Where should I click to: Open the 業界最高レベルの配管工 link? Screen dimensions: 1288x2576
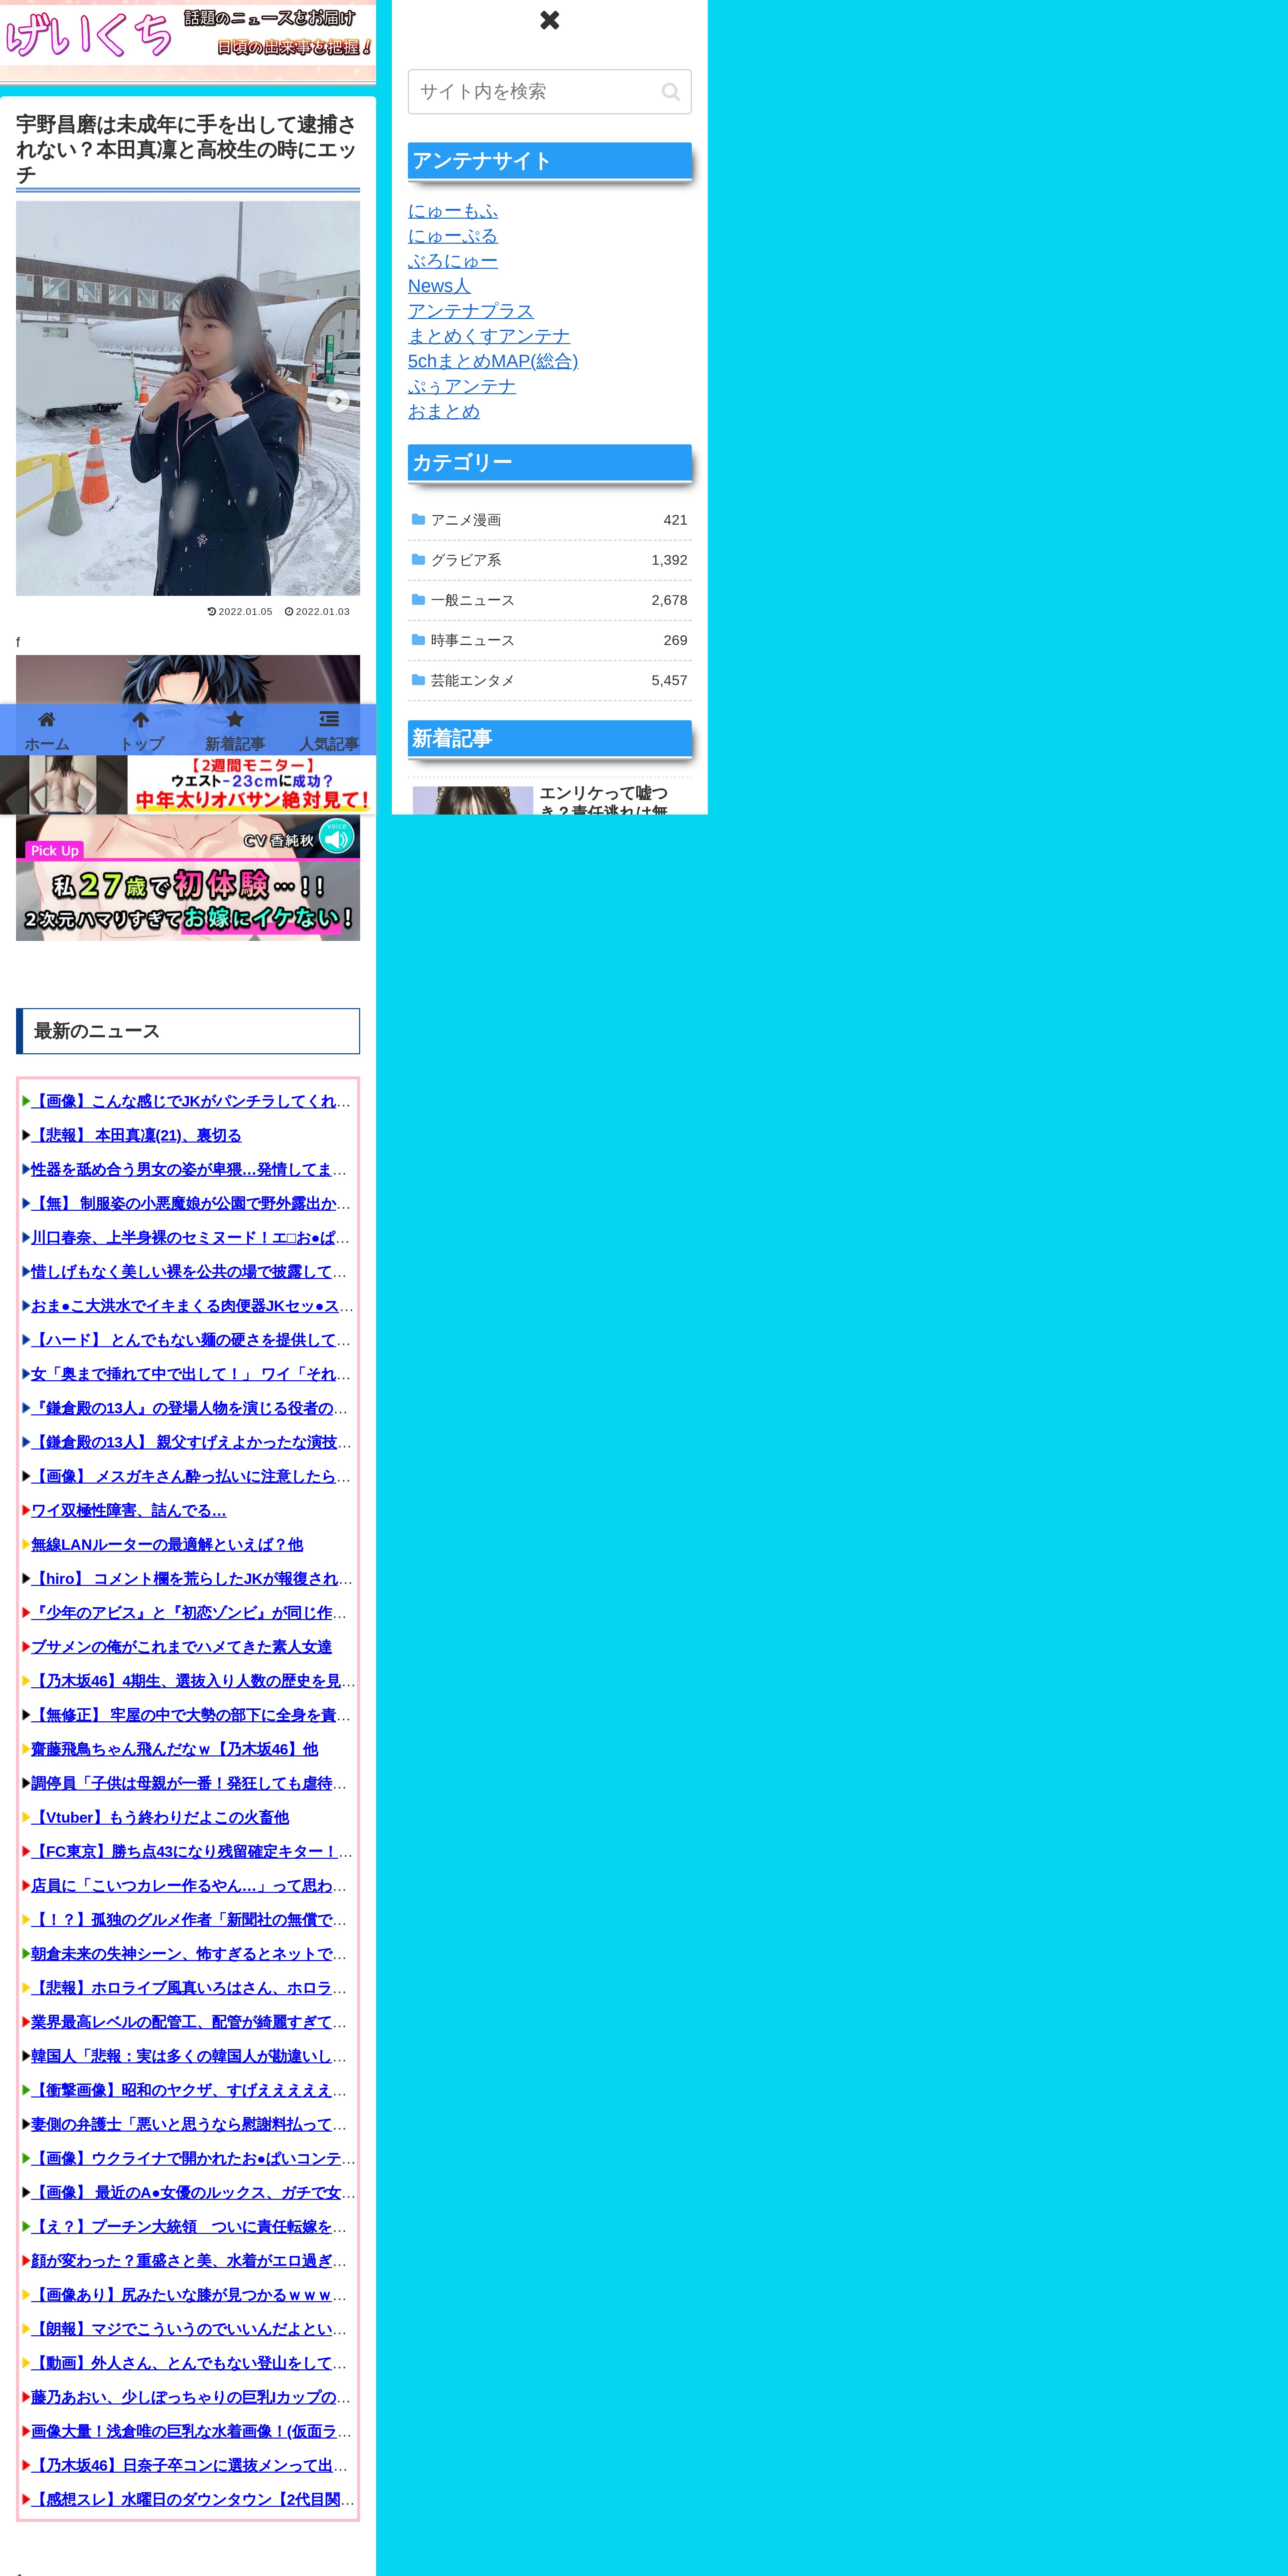(x=189, y=2022)
